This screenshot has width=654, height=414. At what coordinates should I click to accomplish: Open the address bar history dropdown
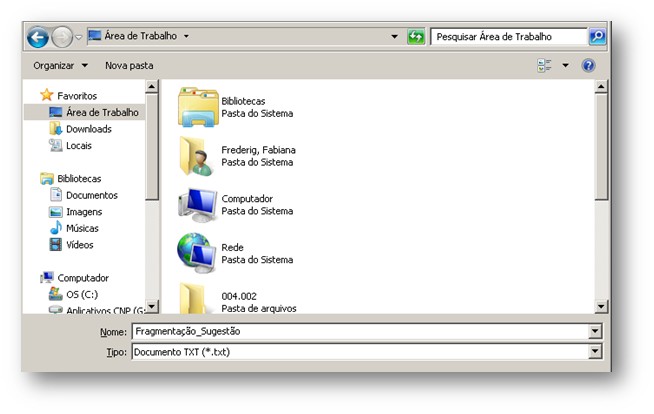pyautogui.click(x=394, y=37)
